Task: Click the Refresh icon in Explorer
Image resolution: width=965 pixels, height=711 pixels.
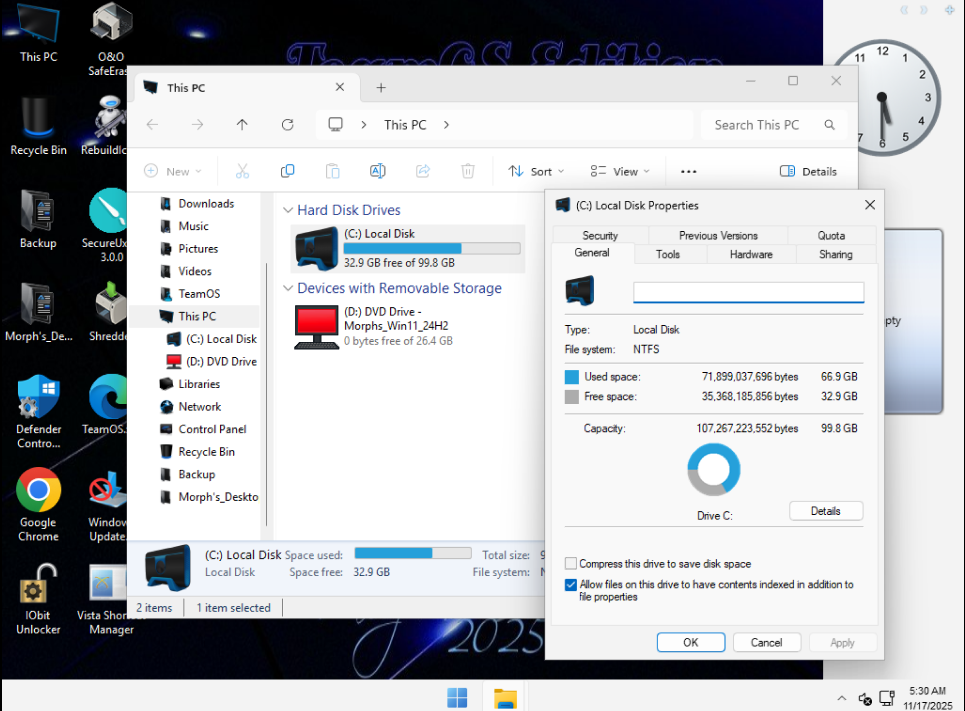Action: (x=288, y=125)
